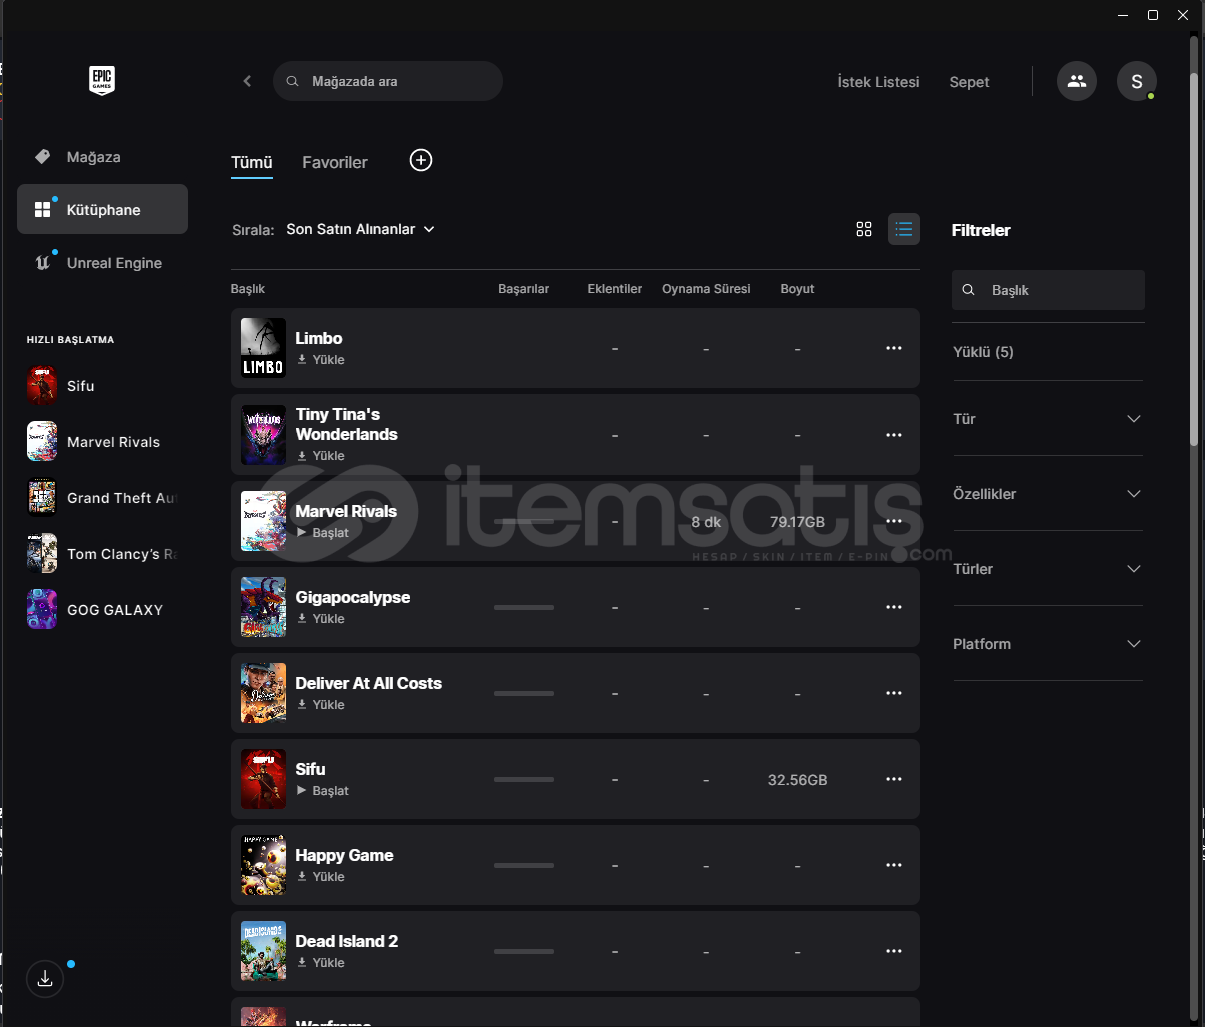Click the Oynama Süresi column header

point(706,289)
